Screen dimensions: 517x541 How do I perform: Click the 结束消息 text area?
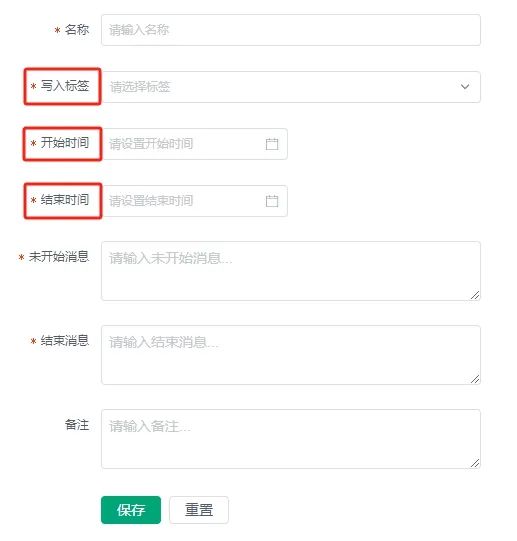pyautogui.click(x=291, y=355)
